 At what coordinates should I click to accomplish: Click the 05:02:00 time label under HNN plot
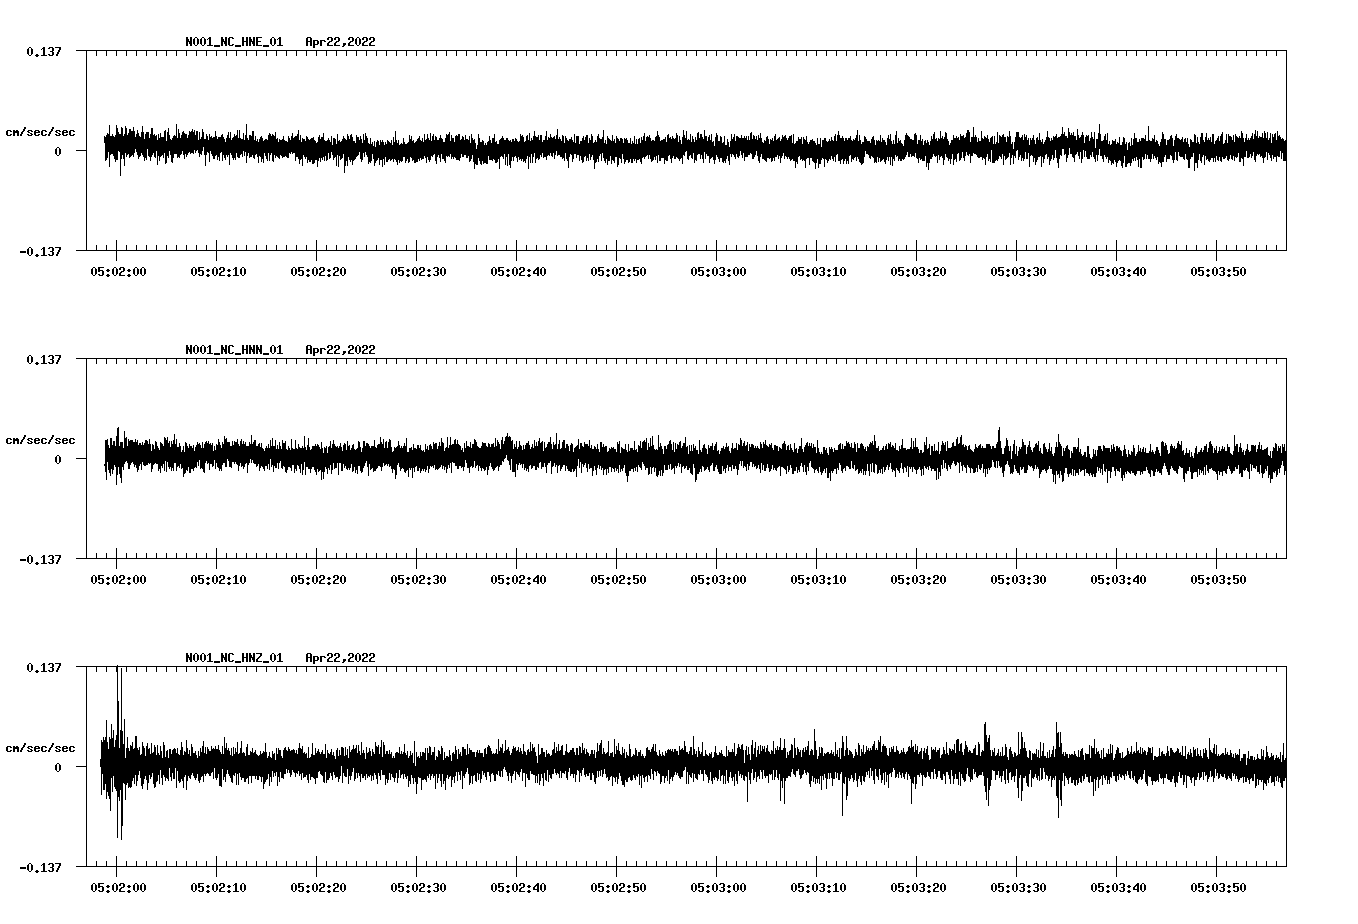118,579
